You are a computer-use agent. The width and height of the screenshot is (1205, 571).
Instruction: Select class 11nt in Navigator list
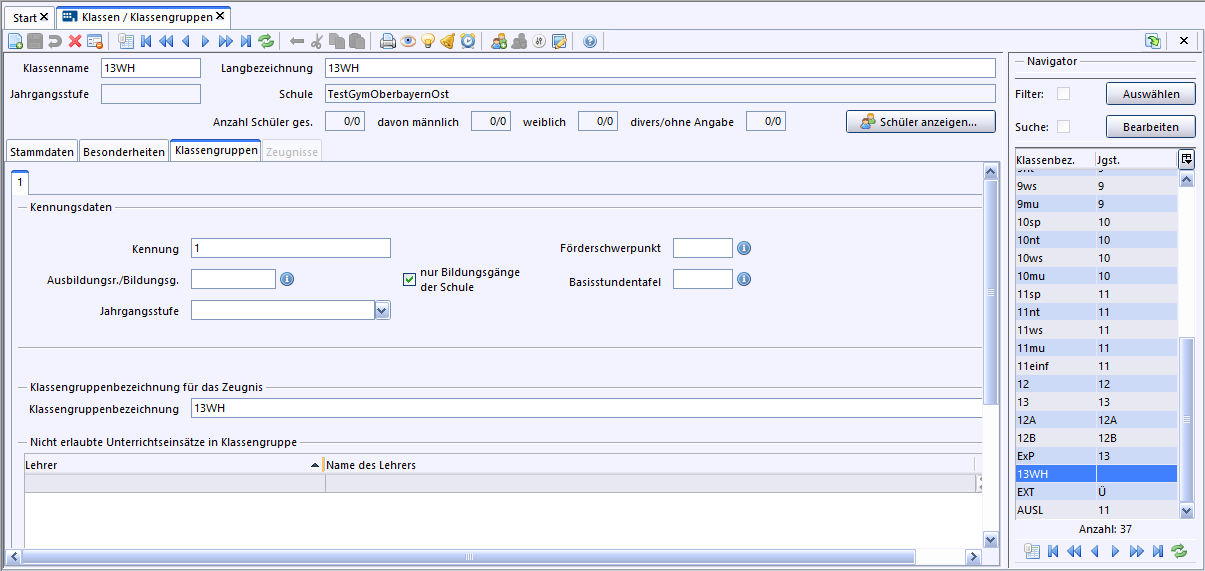1095,312
